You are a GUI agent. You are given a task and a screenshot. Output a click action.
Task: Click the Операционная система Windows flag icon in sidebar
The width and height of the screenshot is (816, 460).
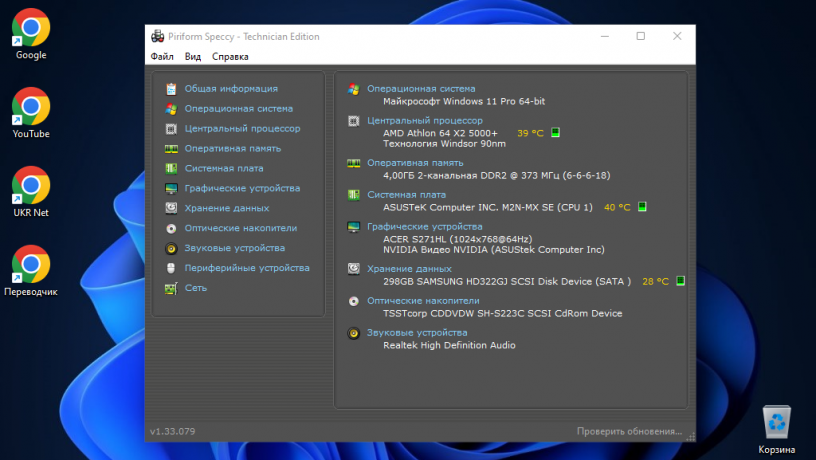[171, 109]
